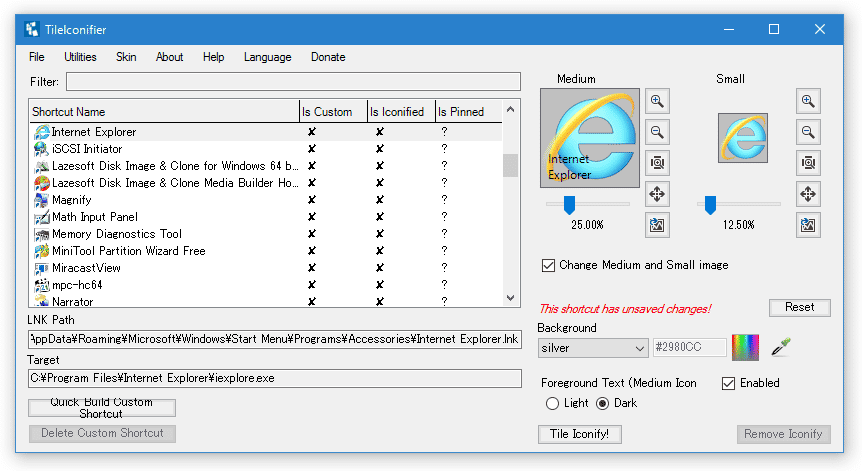Select the Lazesoft Disk Image 64 b... icon
Viewport: 862px width, 471px height.
pos(41,166)
